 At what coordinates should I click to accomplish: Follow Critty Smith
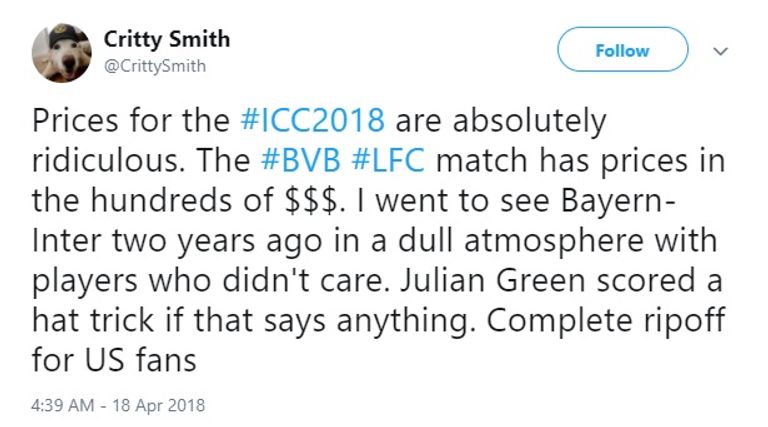click(x=622, y=50)
